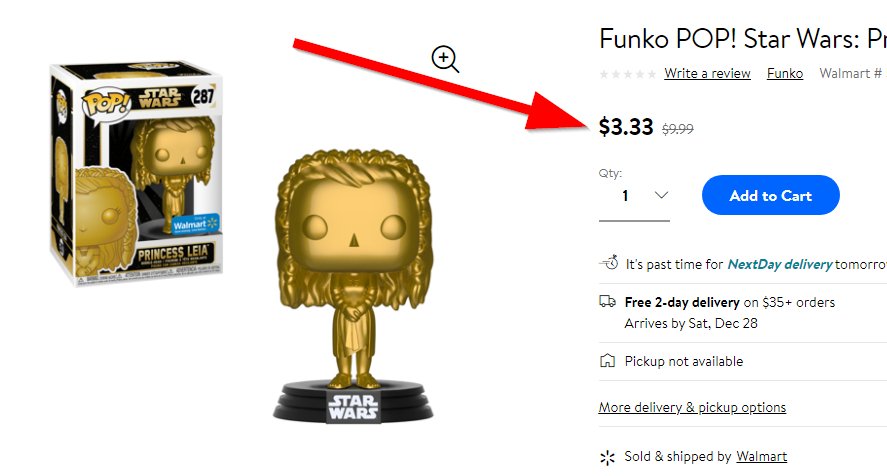Viewport: 887px width, 476px height.
Task: Click the pickup store icon
Action: (607, 361)
